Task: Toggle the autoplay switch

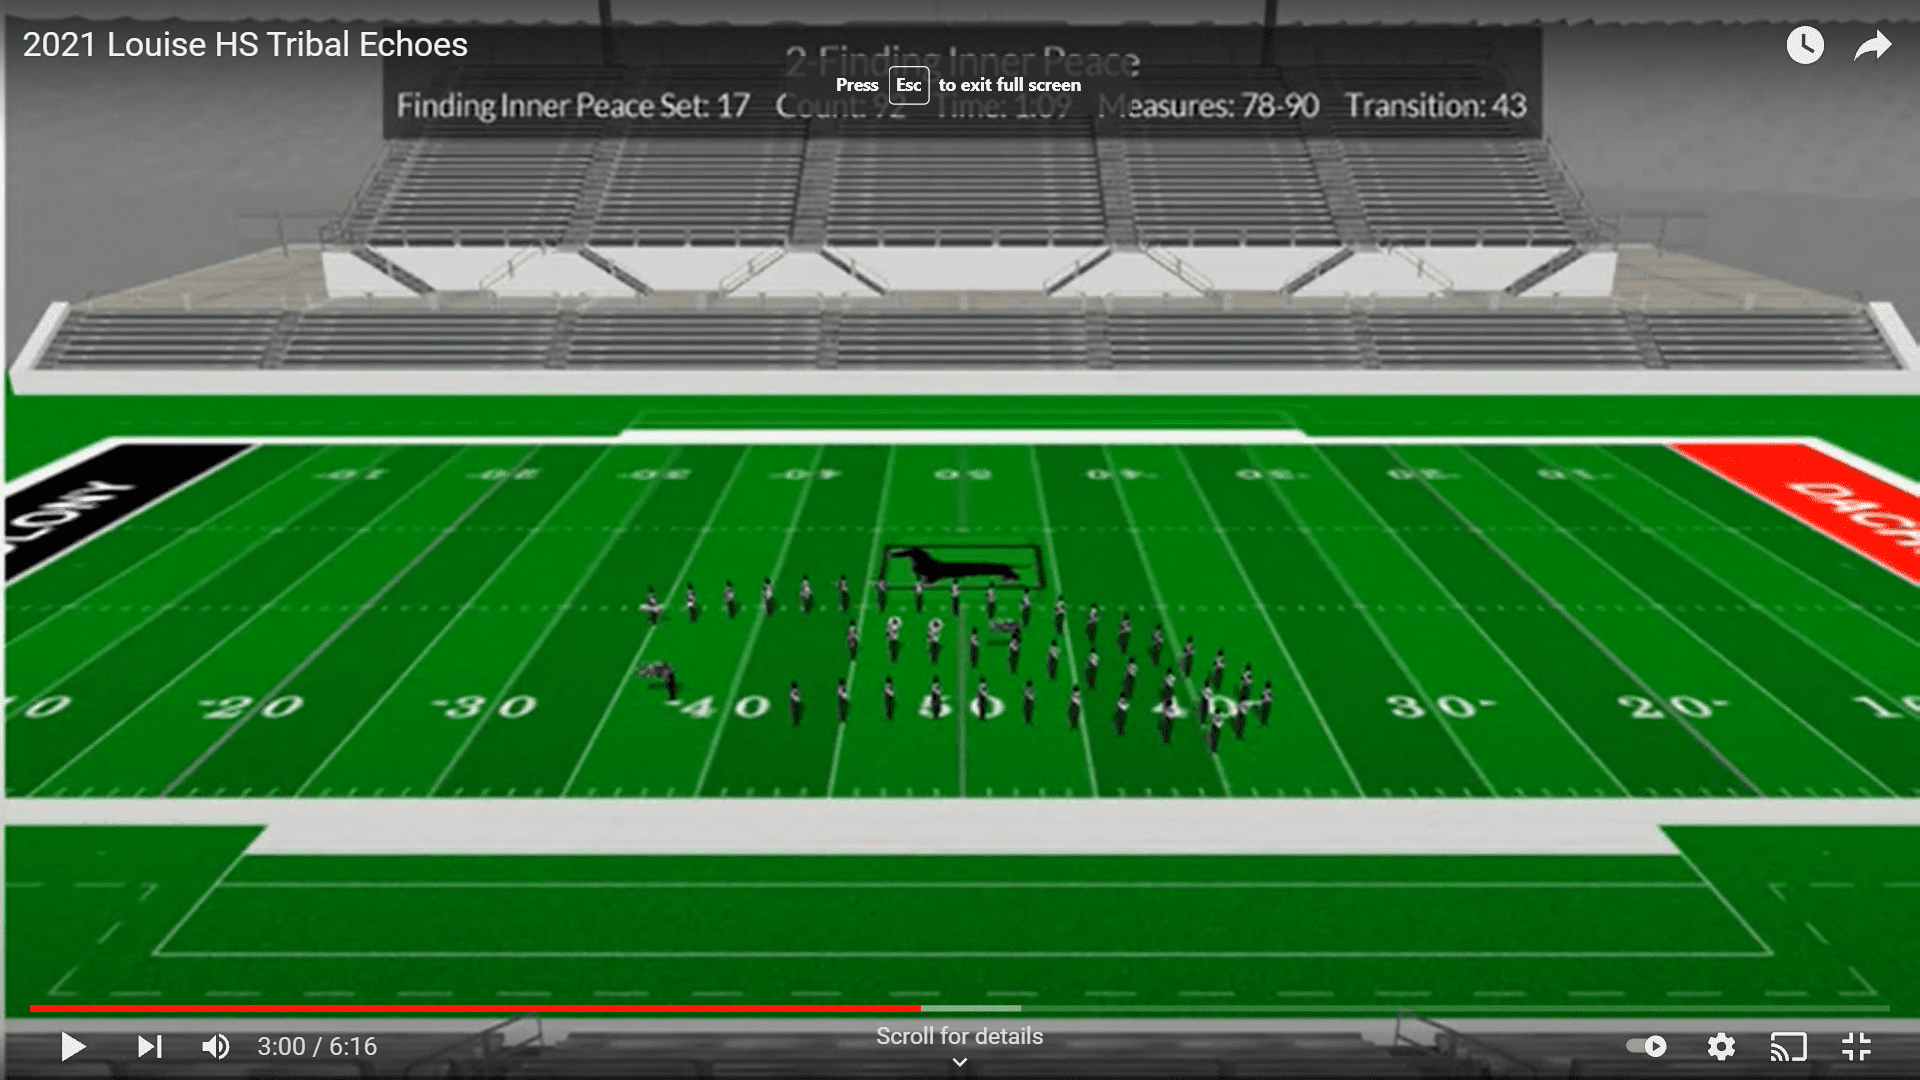Action: (1646, 1046)
